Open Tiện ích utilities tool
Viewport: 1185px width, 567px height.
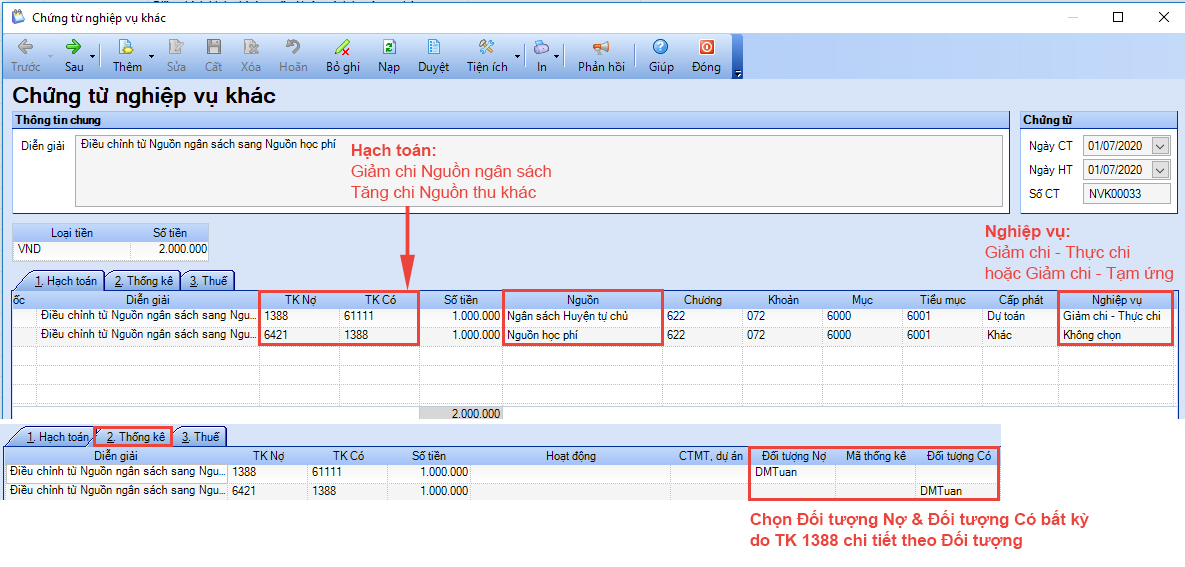[x=487, y=56]
